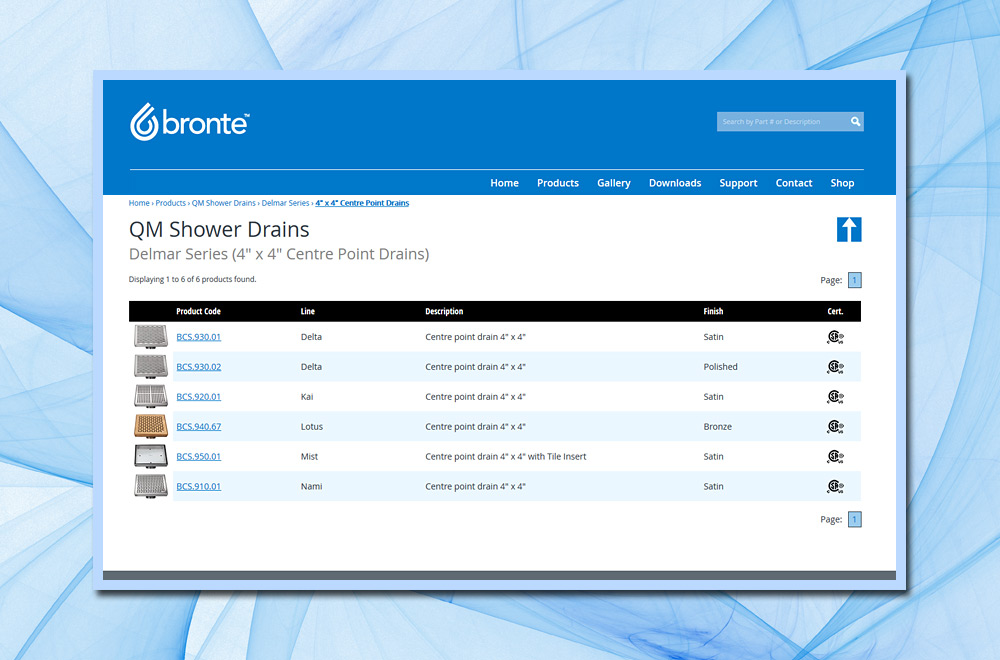The image size is (1000, 660).
Task: Click 4" x 4" Centre Point Drains breadcrumb
Action: pos(362,203)
